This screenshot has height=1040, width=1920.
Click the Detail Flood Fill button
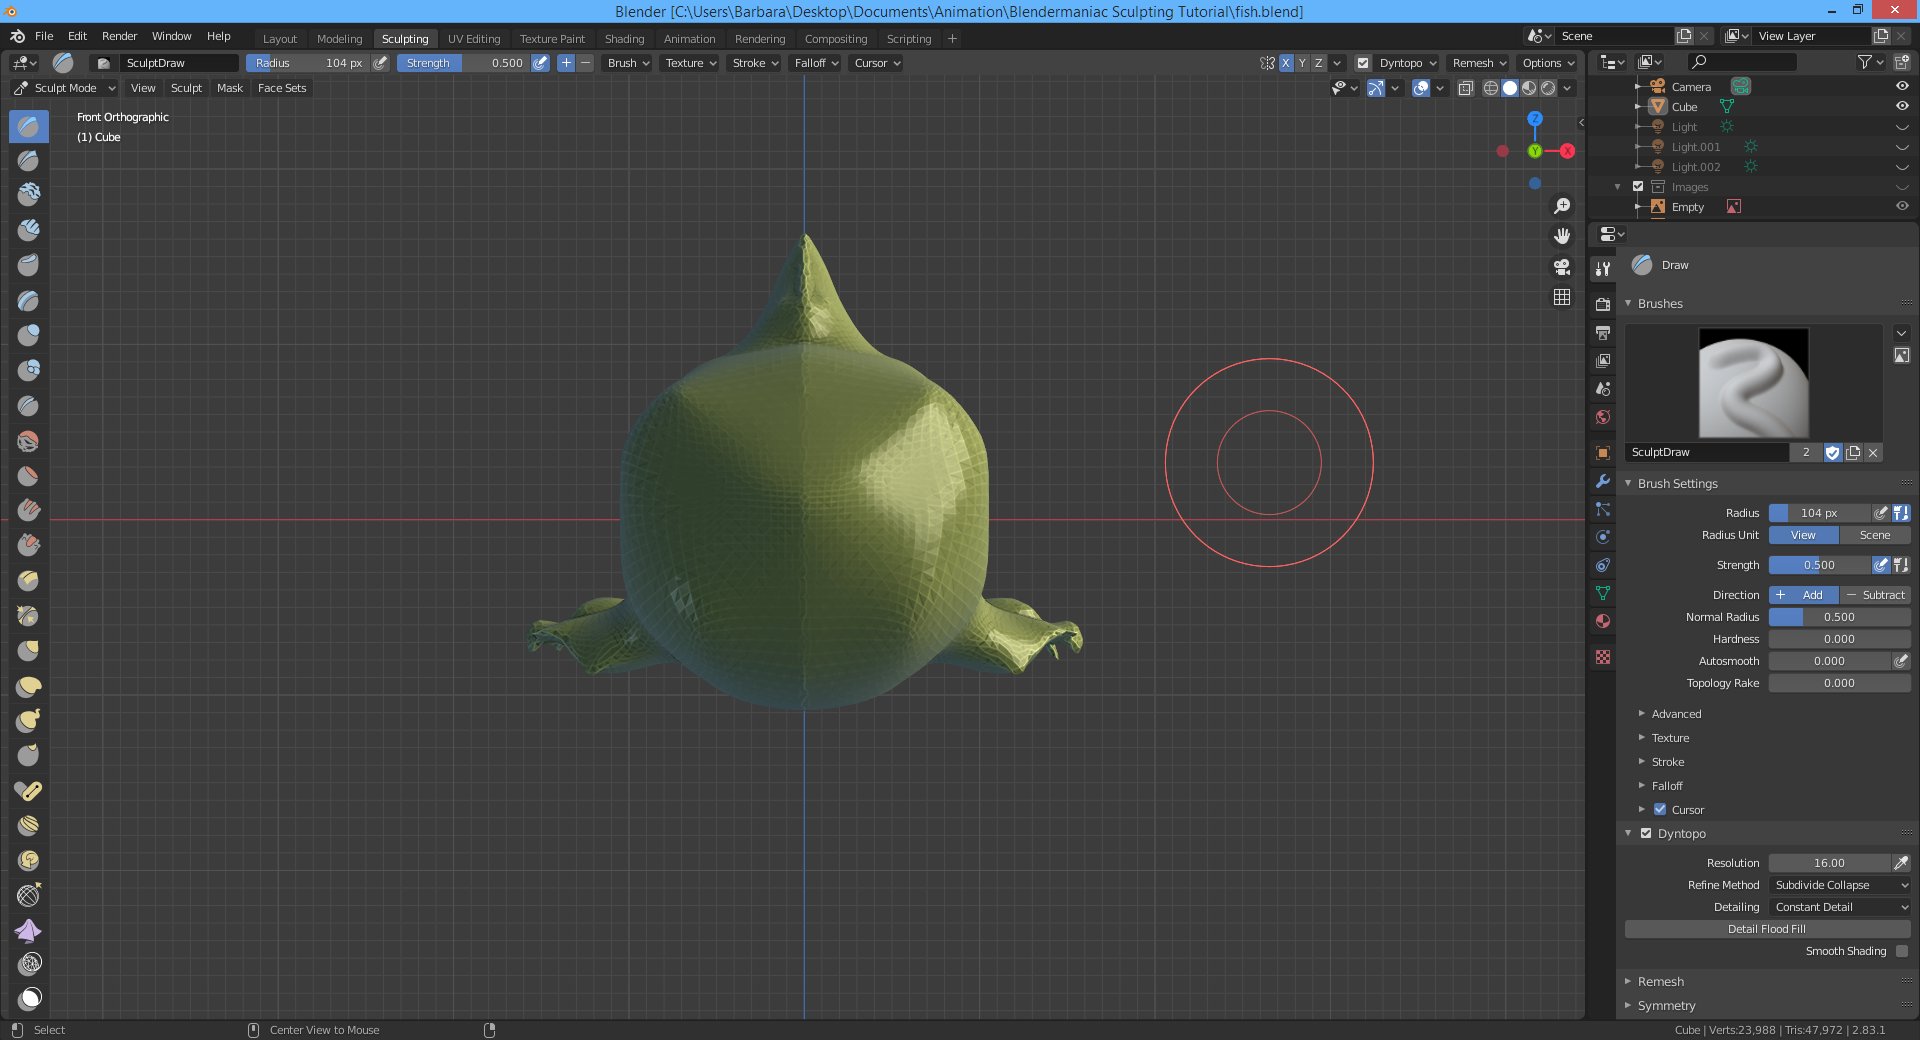click(1766, 929)
